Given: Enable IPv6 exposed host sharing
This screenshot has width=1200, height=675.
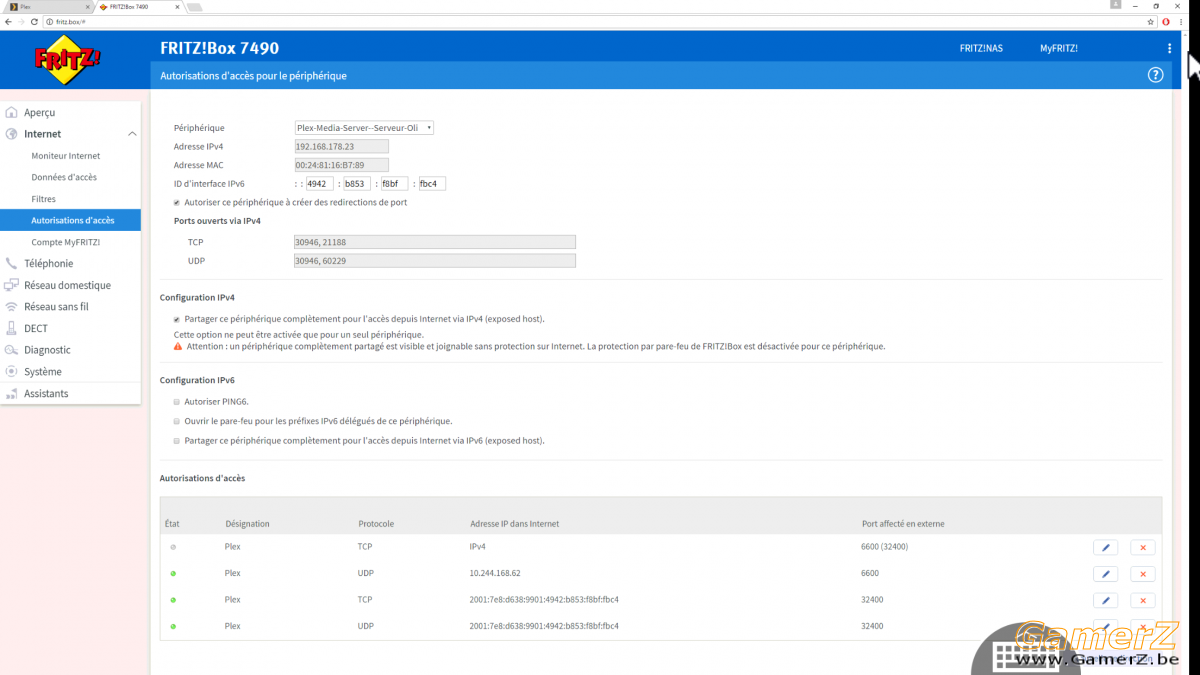Looking at the screenshot, I should click(x=177, y=440).
